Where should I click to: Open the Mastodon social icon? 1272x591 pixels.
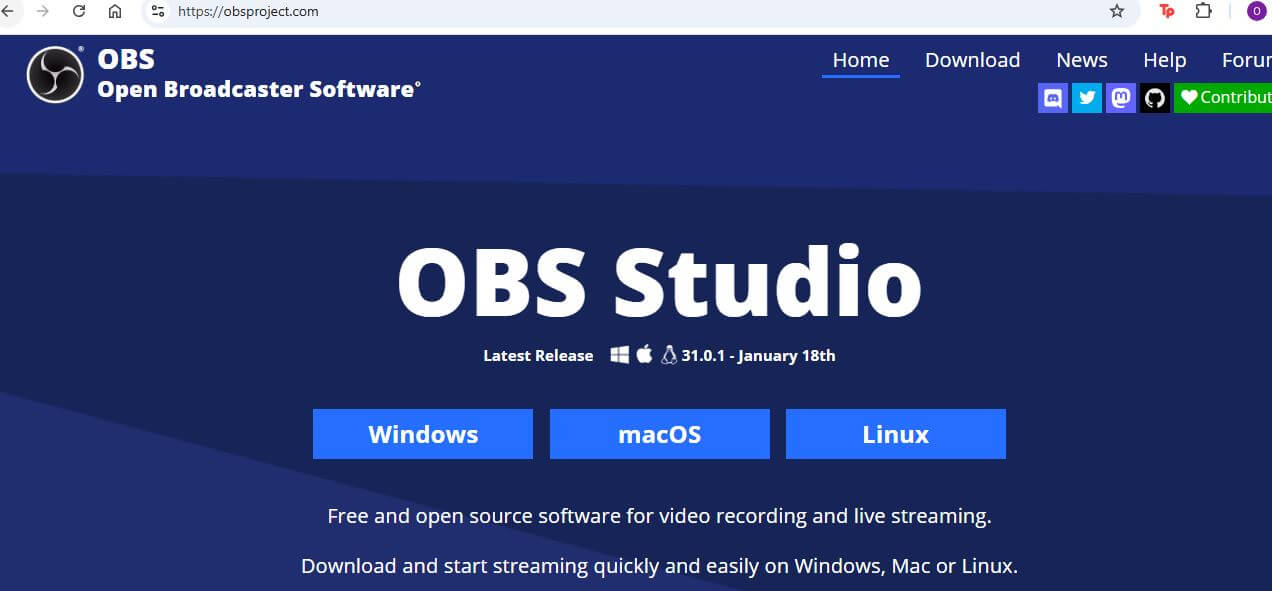[1121, 97]
